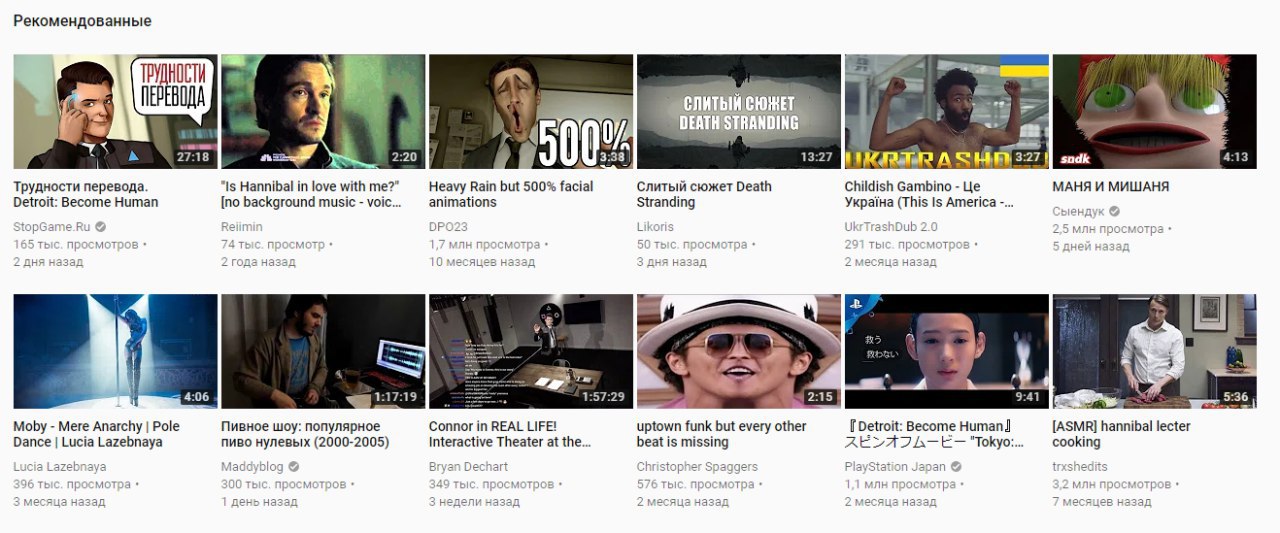
Task: Click the title "Is Hannibal in love with me?"
Action: pos(311,194)
